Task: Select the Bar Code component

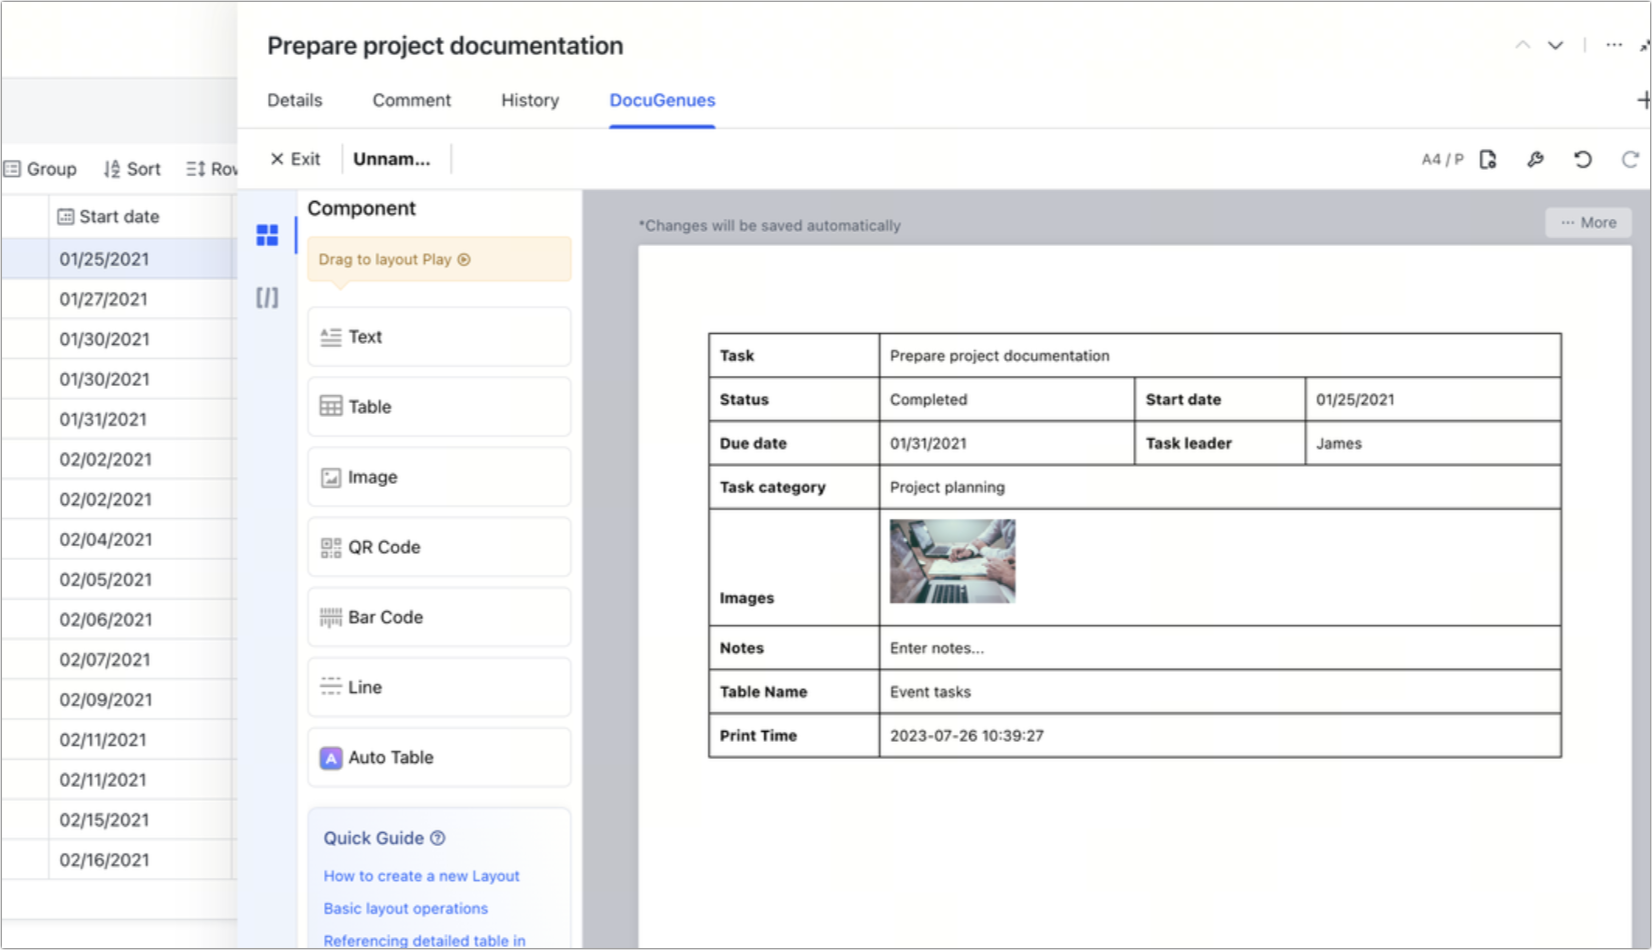Action: point(438,617)
